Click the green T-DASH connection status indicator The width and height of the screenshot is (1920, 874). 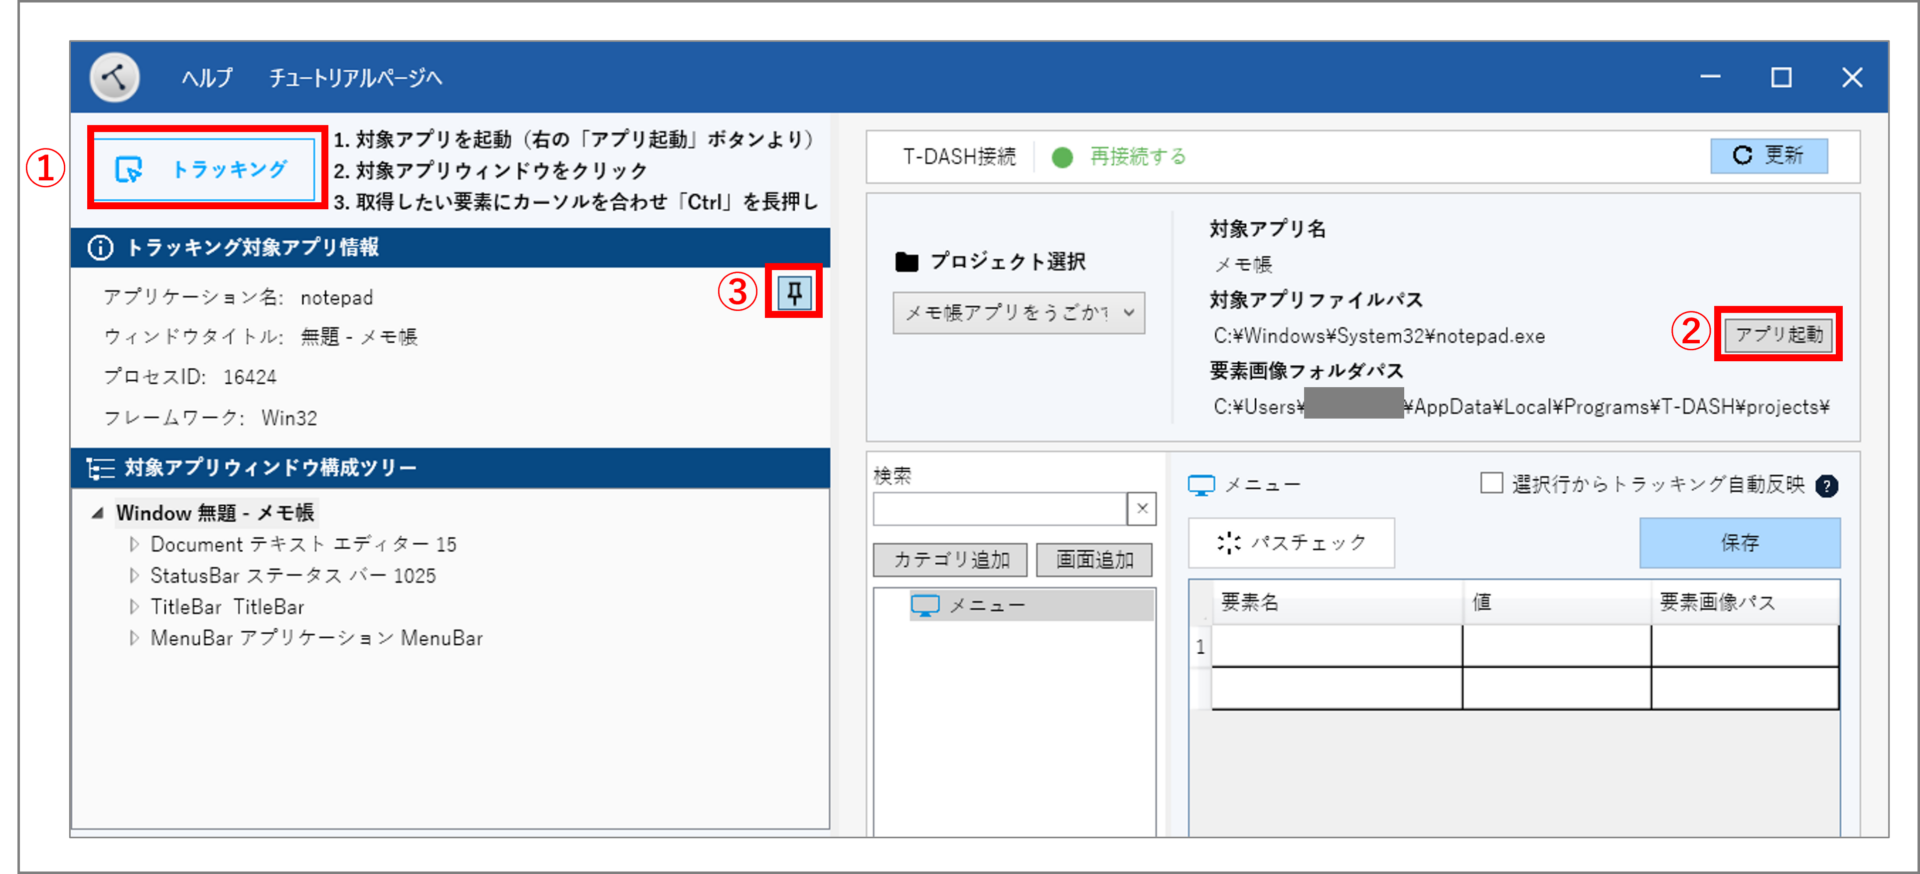(1062, 157)
